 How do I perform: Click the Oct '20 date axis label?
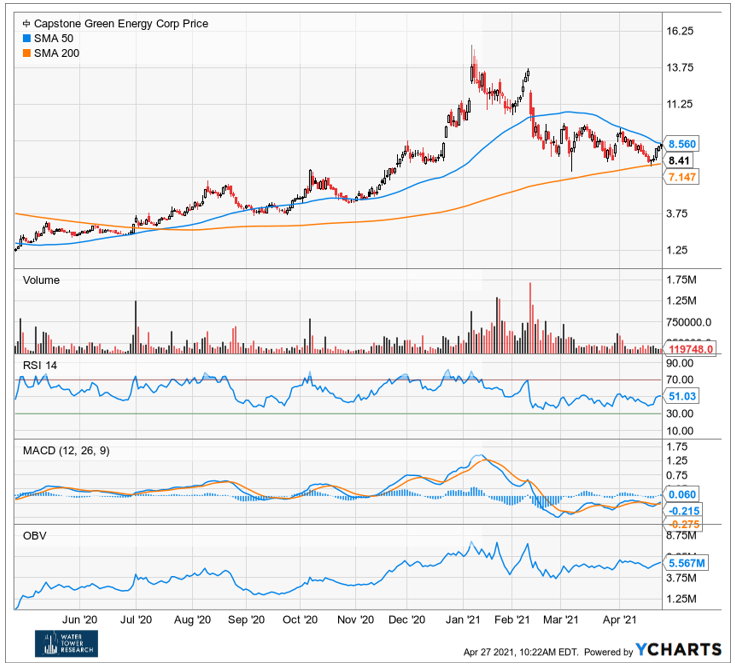point(300,620)
